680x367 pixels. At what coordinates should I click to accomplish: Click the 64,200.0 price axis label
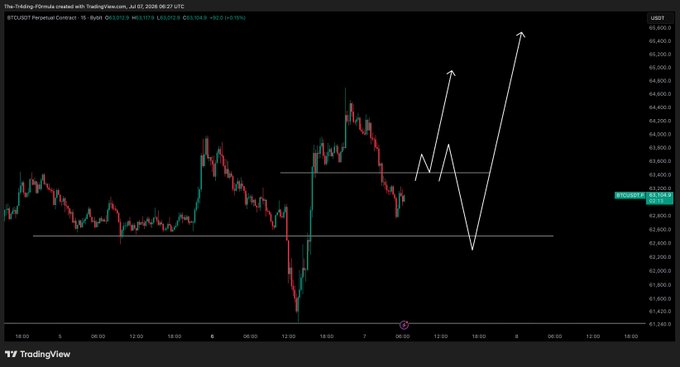[660, 121]
